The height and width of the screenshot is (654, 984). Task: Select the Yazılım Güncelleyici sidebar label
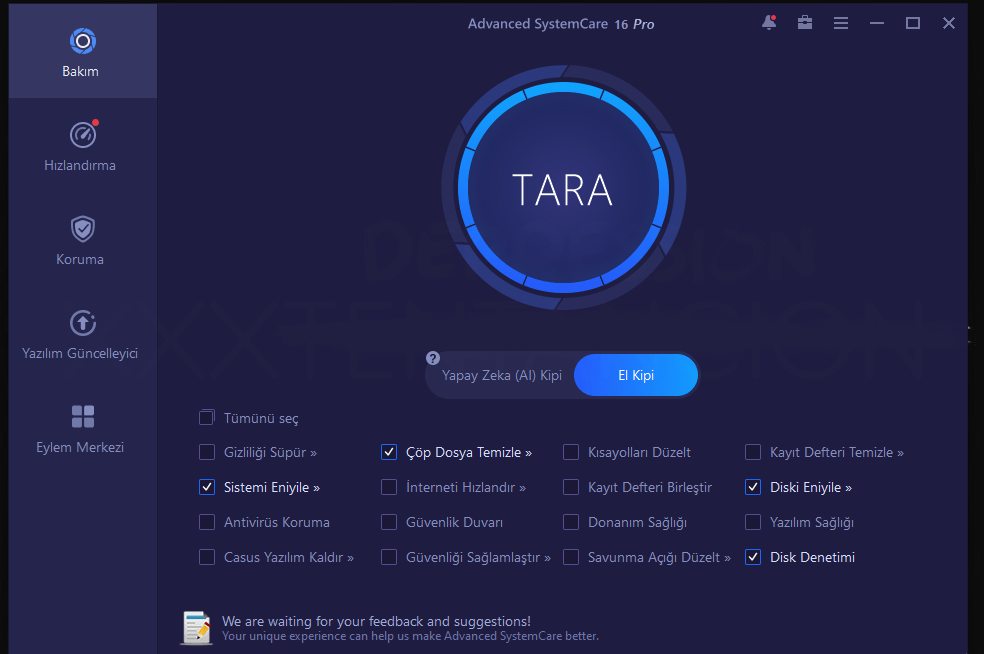click(x=80, y=353)
